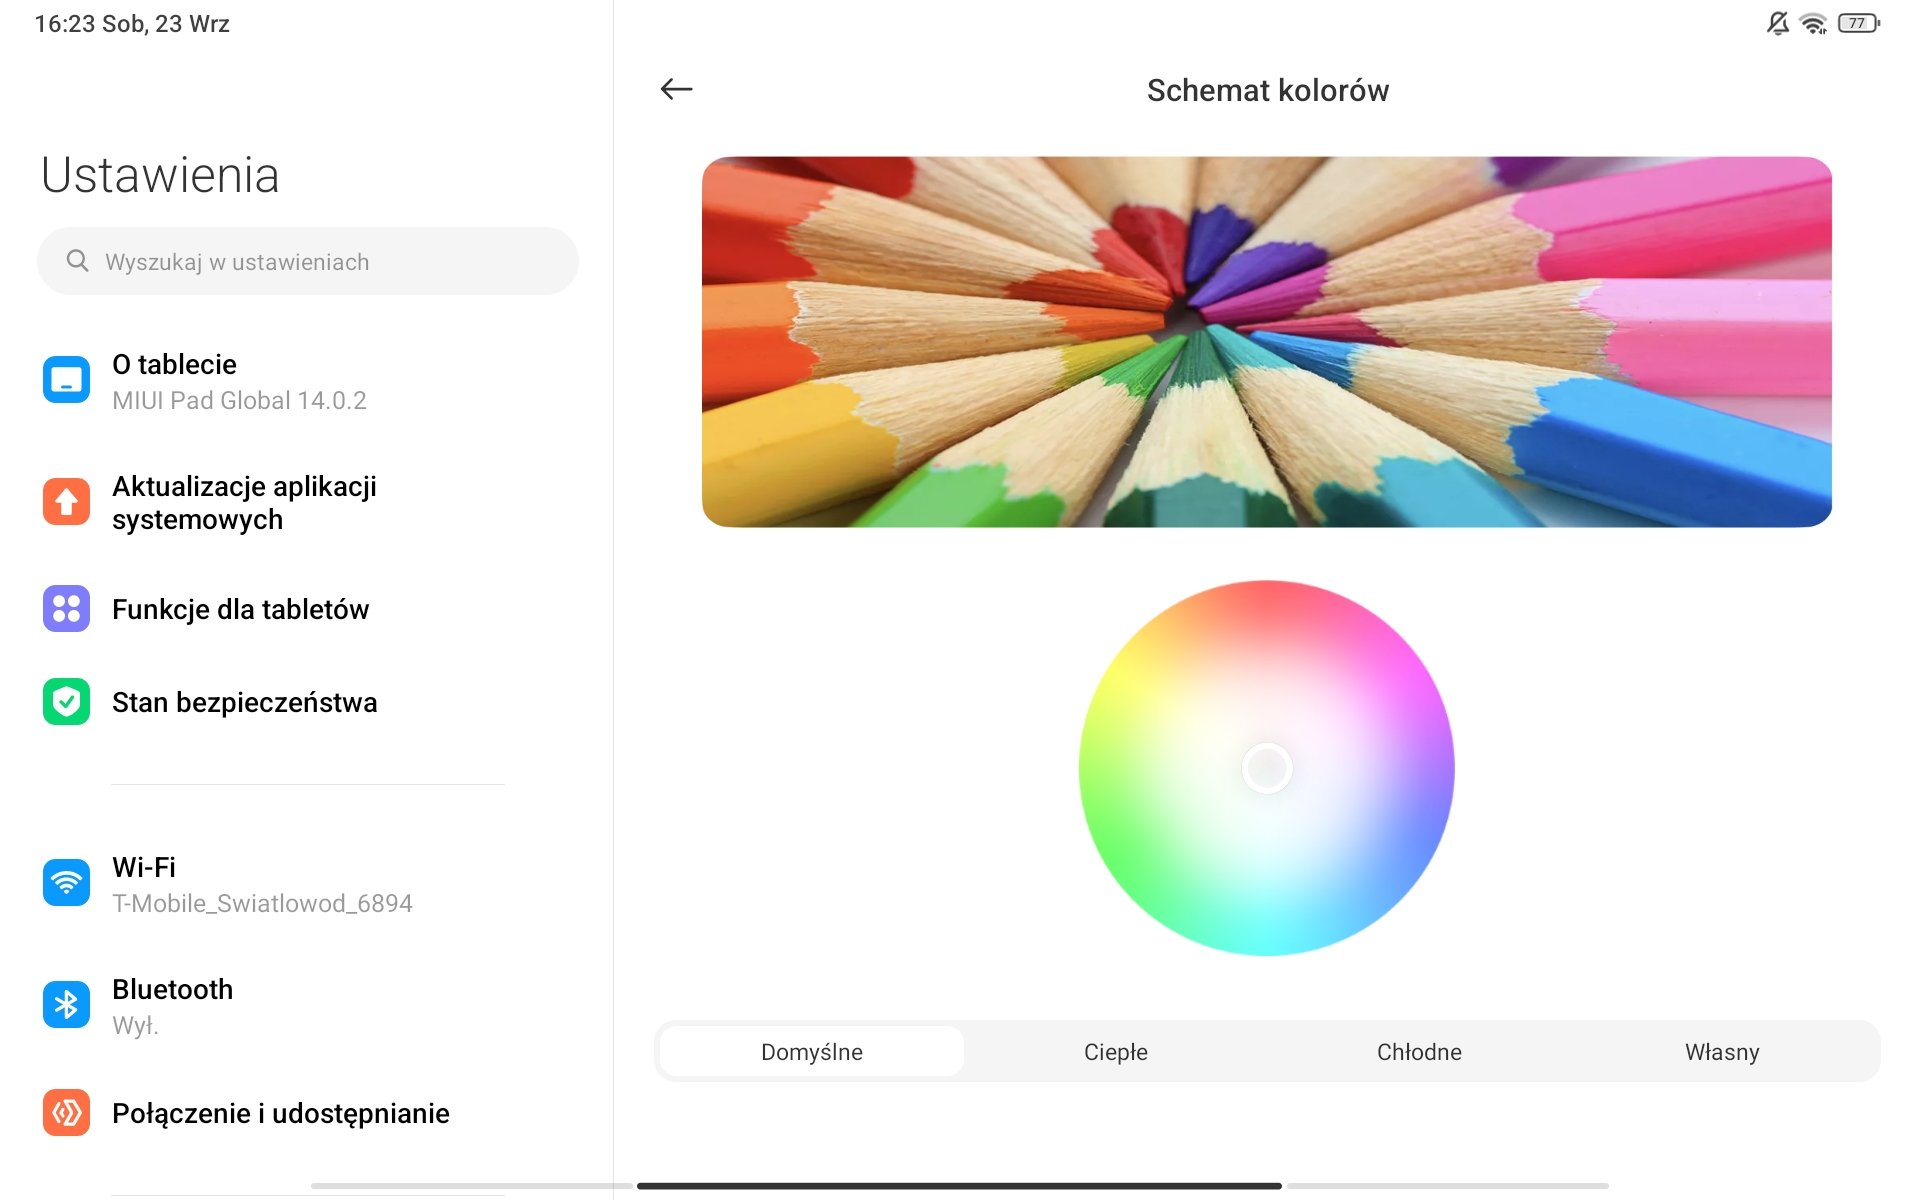1920x1200 pixels.
Task: Tap the Połączenie i udostępnianie icon
Action: click(x=66, y=1113)
